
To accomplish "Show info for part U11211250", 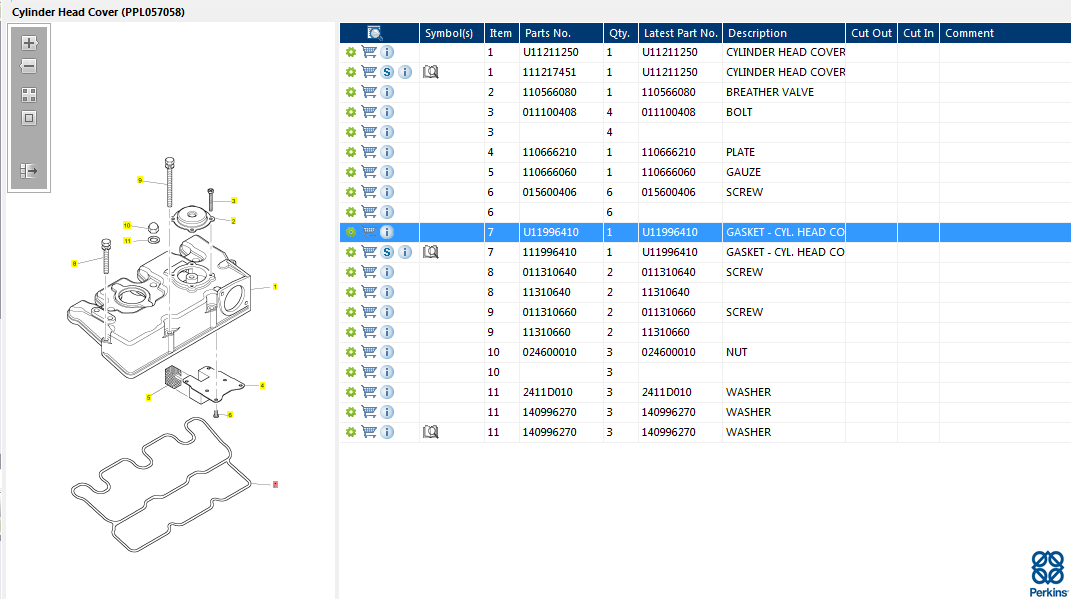I will click(387, 52).
